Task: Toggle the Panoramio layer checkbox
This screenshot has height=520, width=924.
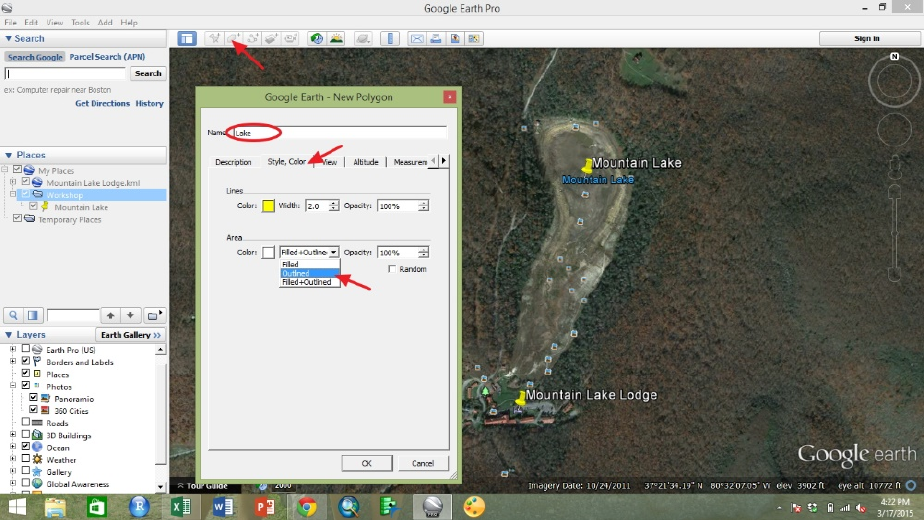Action: tap(34, 398)
